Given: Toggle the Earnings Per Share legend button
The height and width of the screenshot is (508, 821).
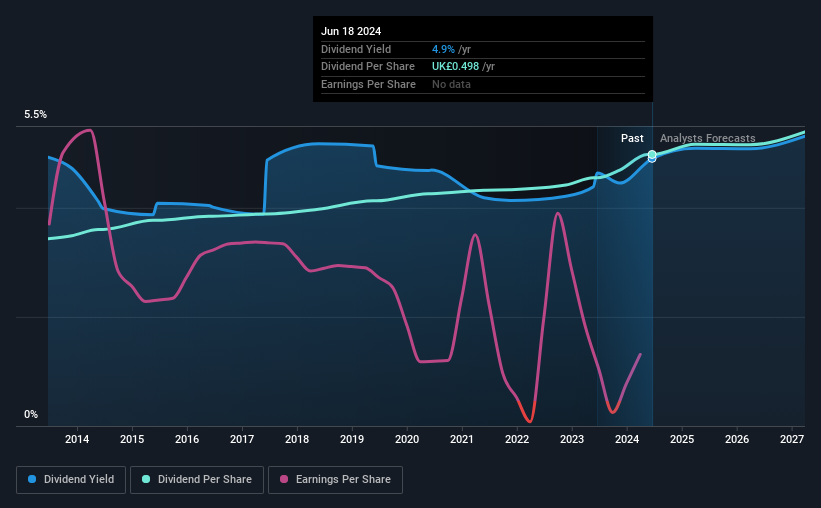Looking at the screenshot, I should pyautogui.click(x=335, y=480).
